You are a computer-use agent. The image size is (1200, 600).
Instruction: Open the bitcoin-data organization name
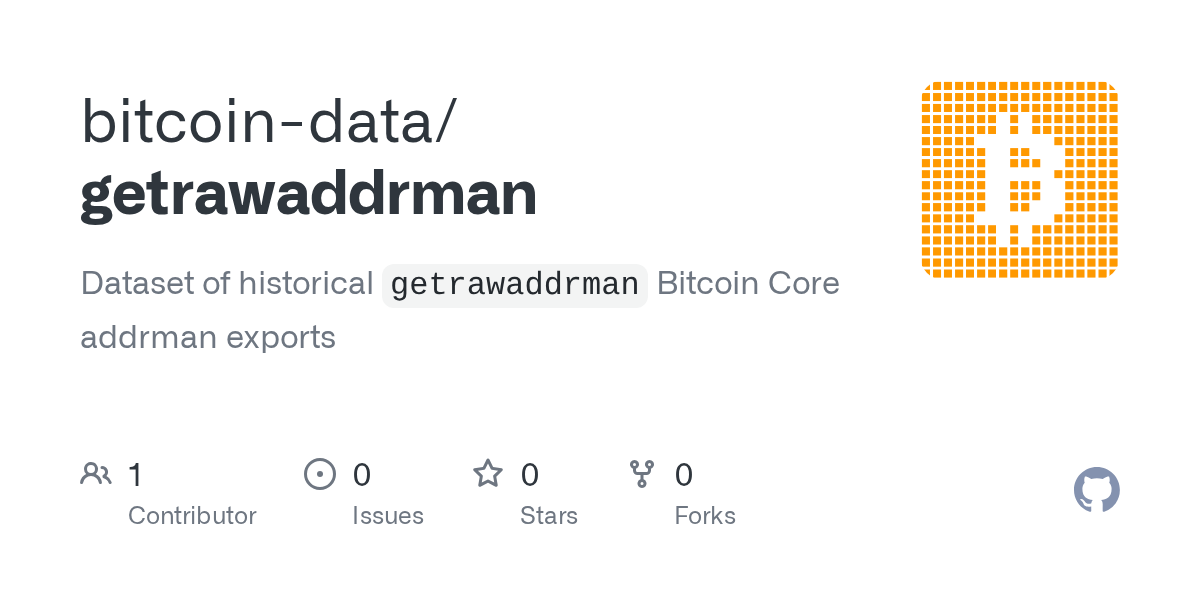pos(268,122)
